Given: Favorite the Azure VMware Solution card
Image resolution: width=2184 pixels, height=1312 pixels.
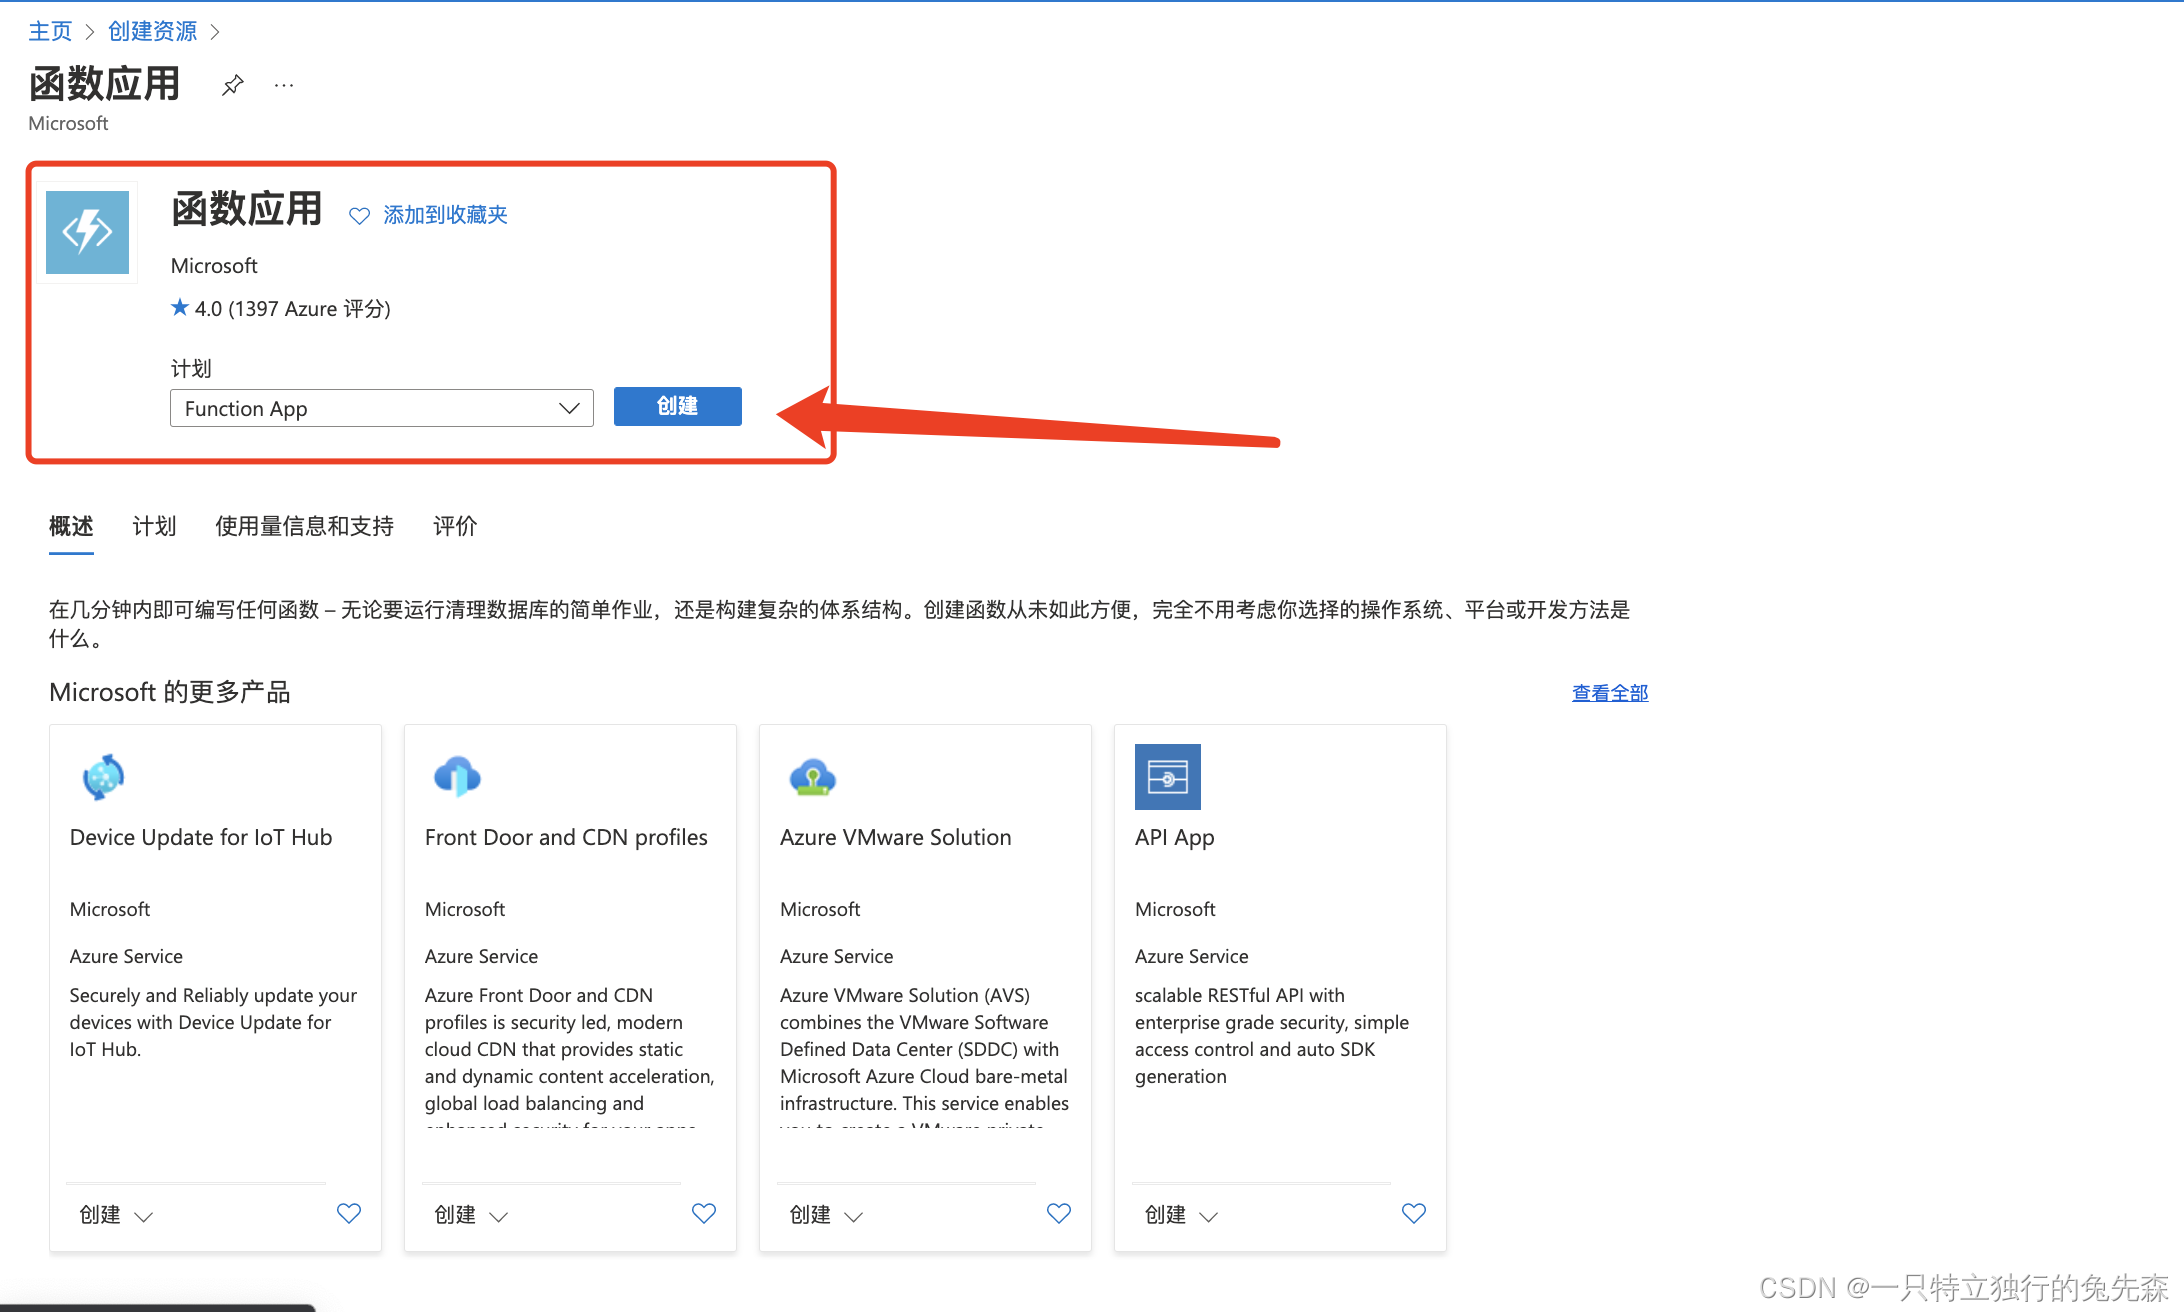Looking at the screenshot, I should pyautogui.click(x=1059, y=1213).
